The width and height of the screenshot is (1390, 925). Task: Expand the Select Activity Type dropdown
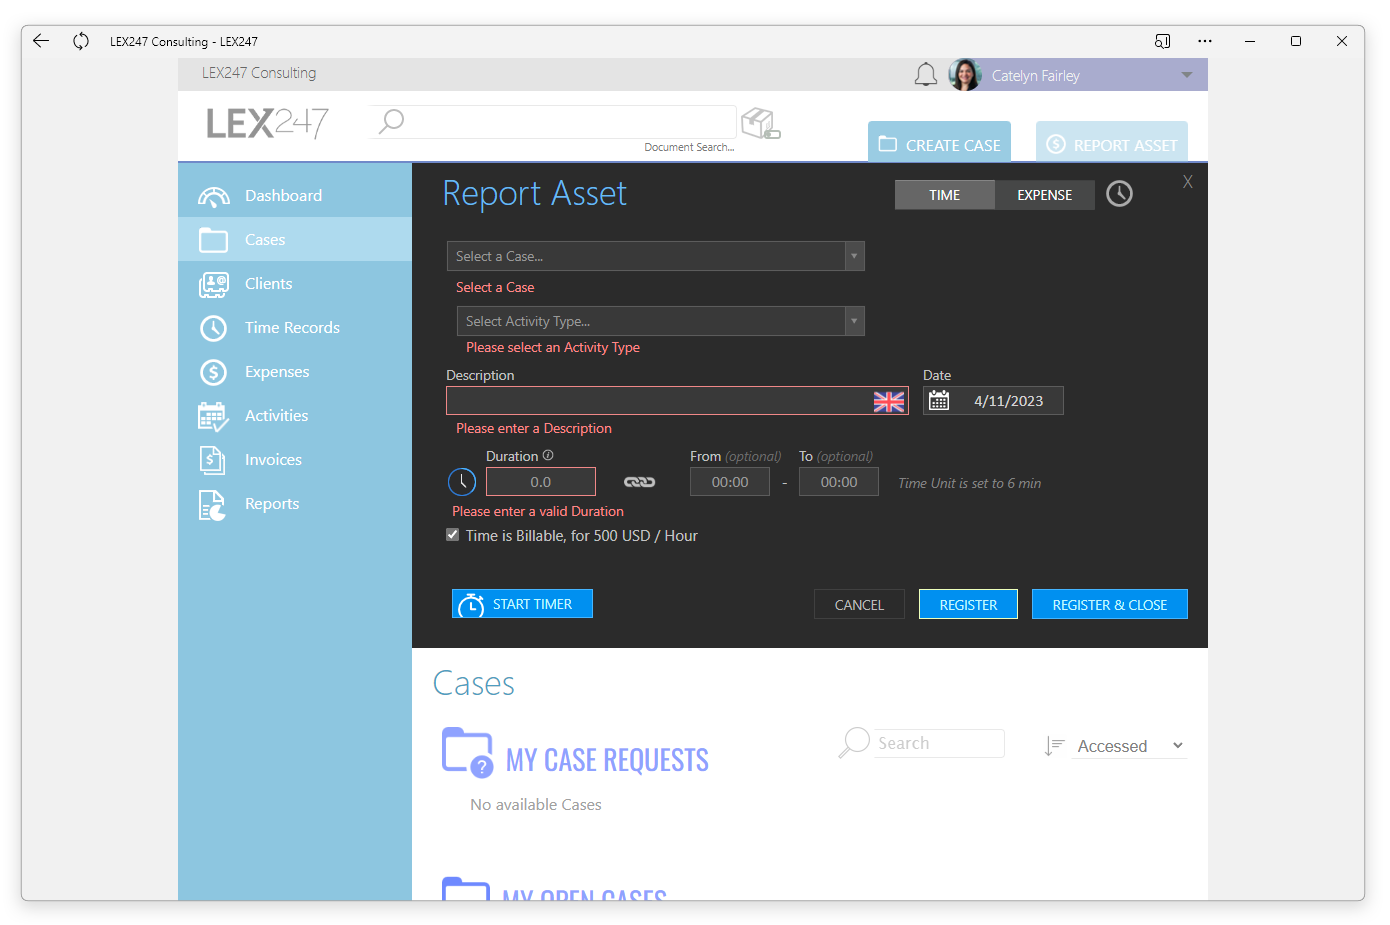[x=854, y=321]
